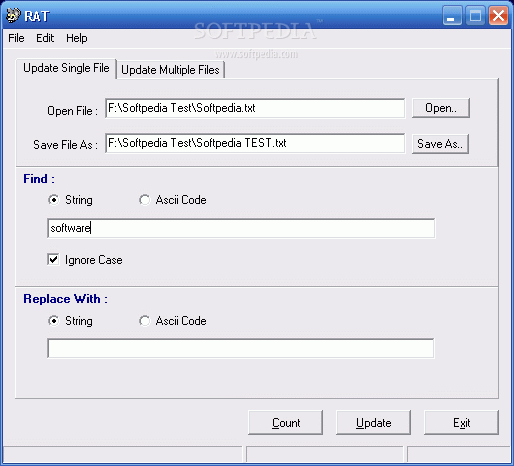Viewport: 514px width, 466px height.
Task: Click the Open.. button
Action: tap(441, 108)
